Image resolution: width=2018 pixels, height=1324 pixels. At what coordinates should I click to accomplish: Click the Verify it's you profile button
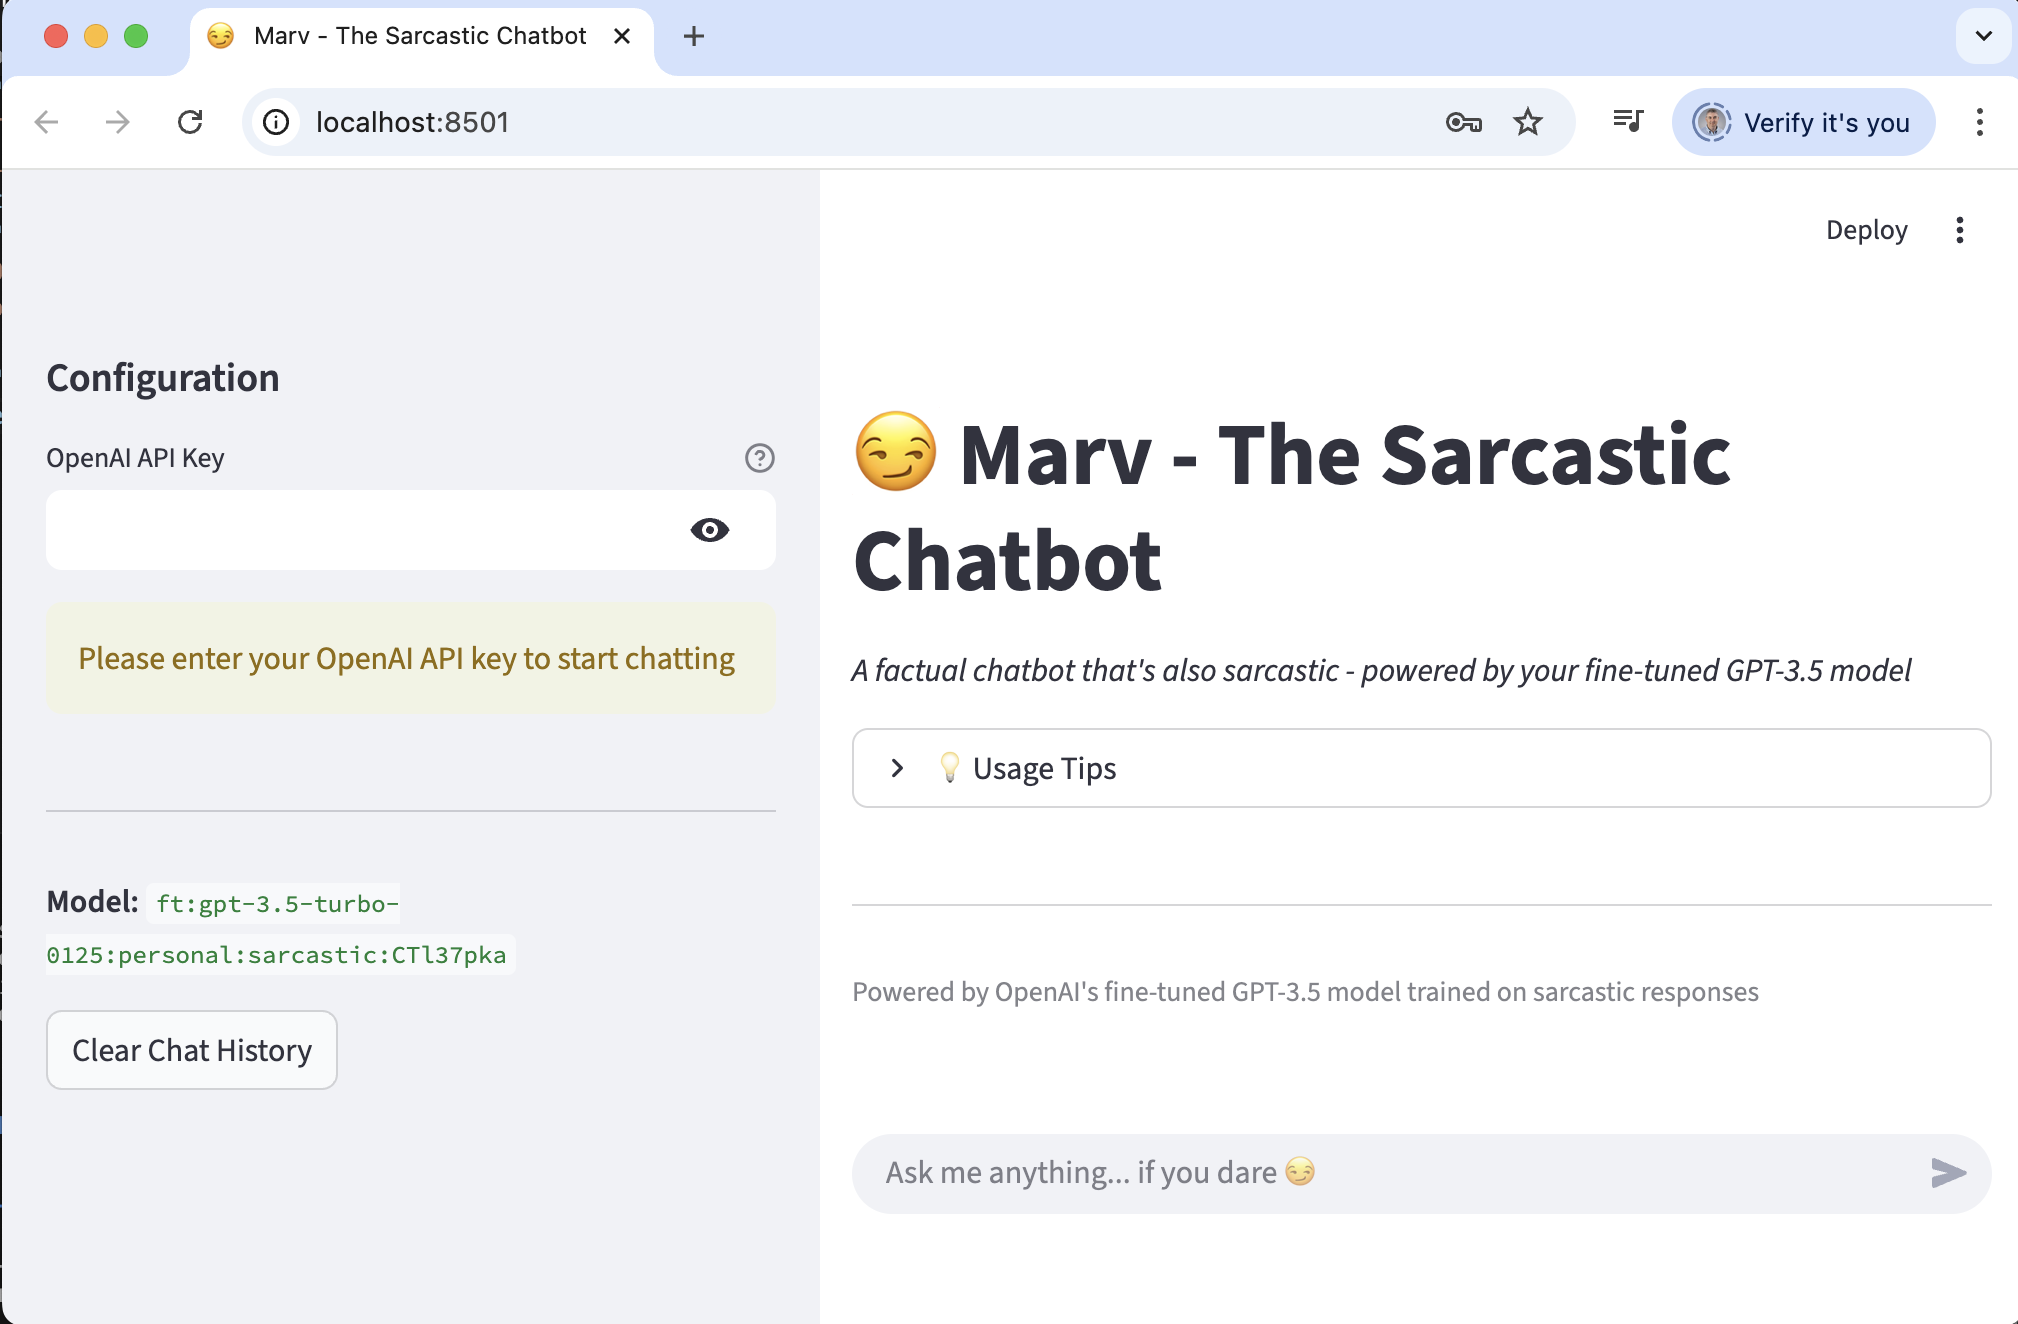click(x=1803, y=122)
